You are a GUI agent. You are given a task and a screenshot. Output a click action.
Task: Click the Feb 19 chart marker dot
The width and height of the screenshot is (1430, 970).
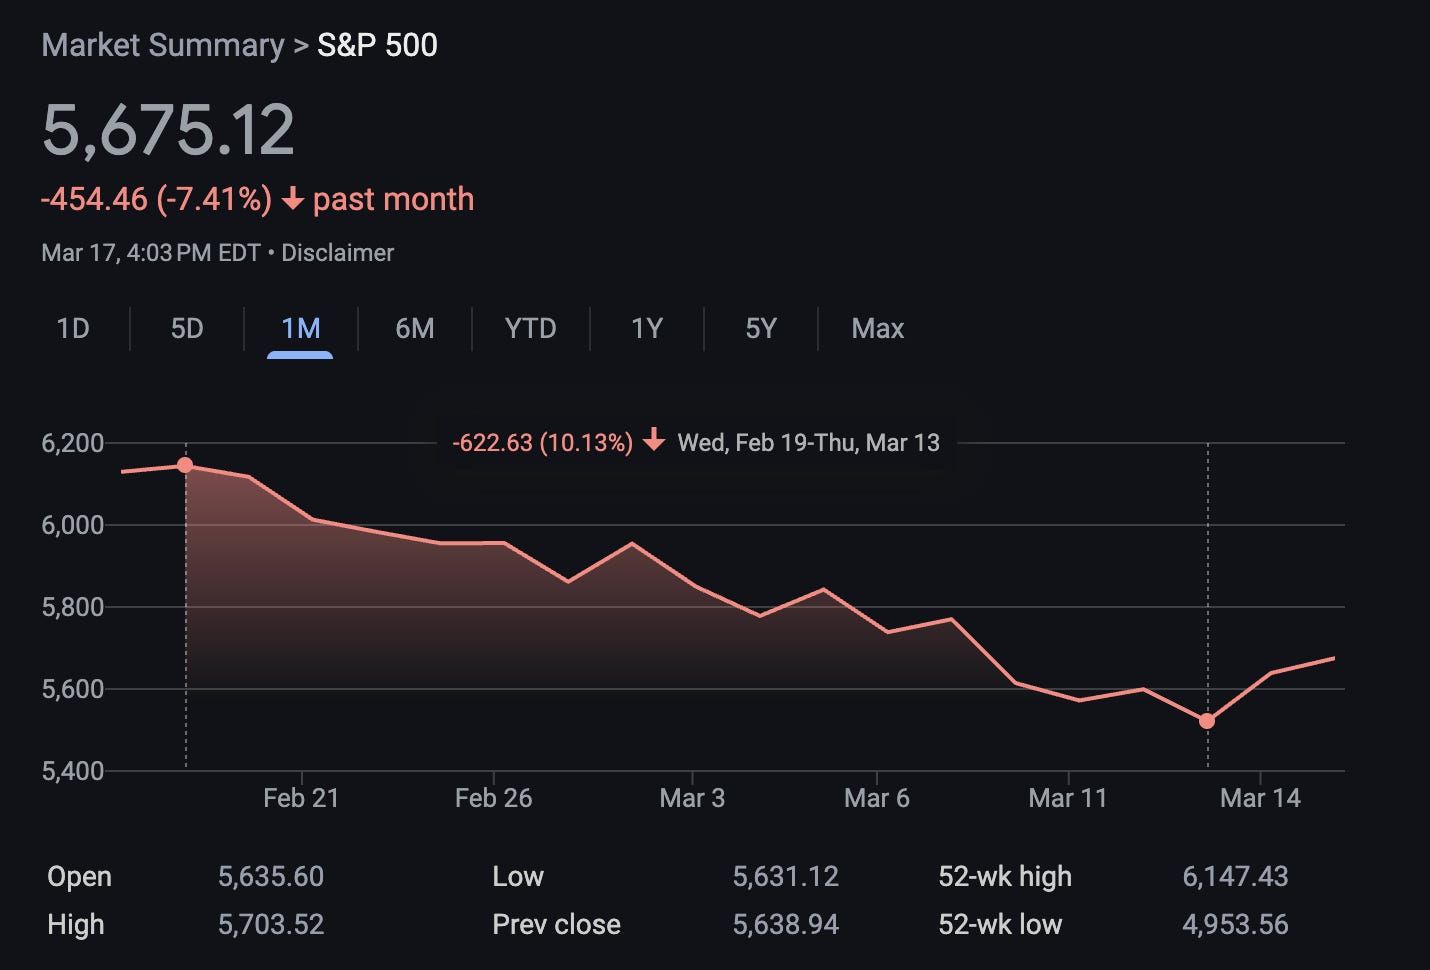[185, 465]
